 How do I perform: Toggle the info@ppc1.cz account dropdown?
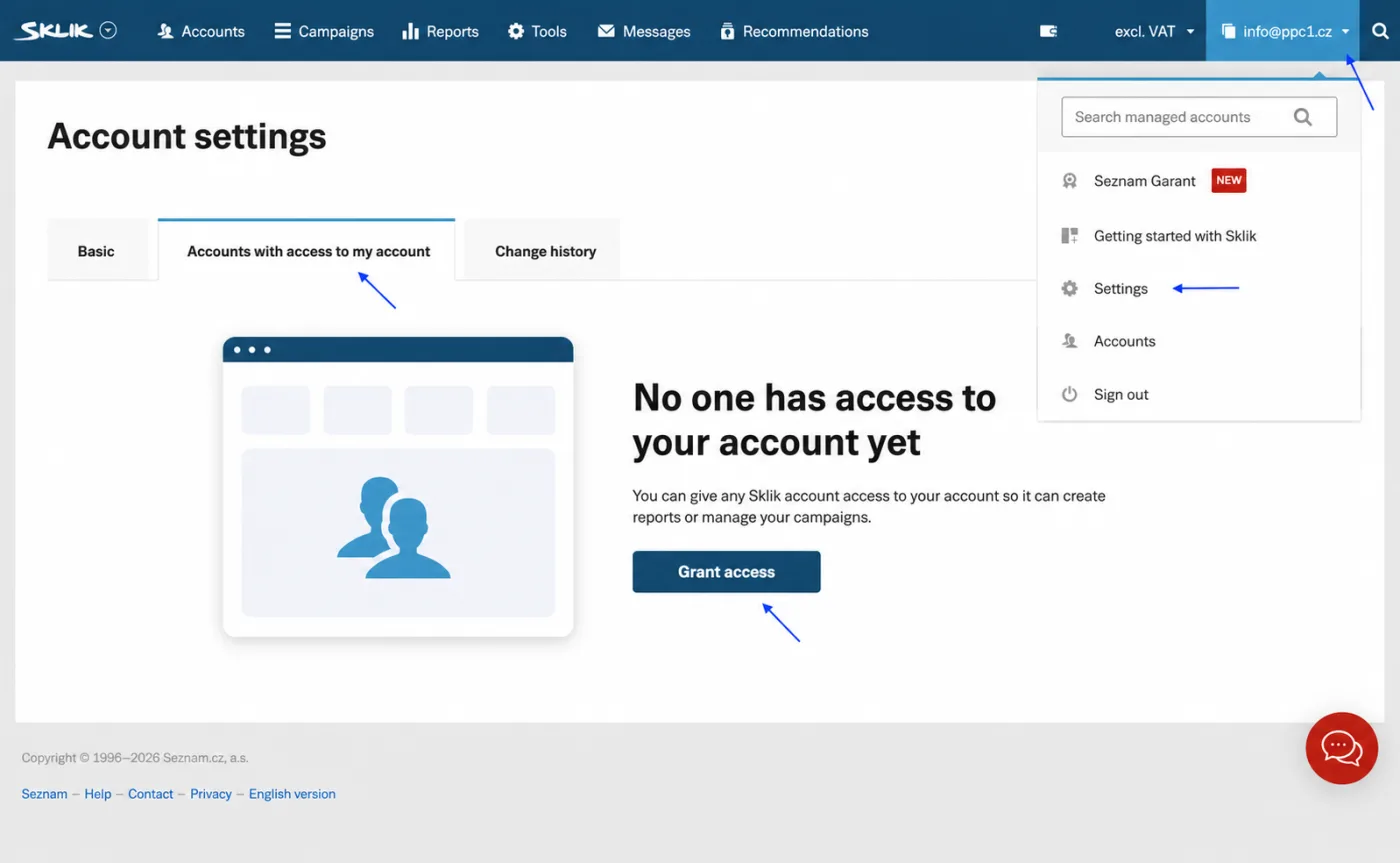pos(1283,31)
